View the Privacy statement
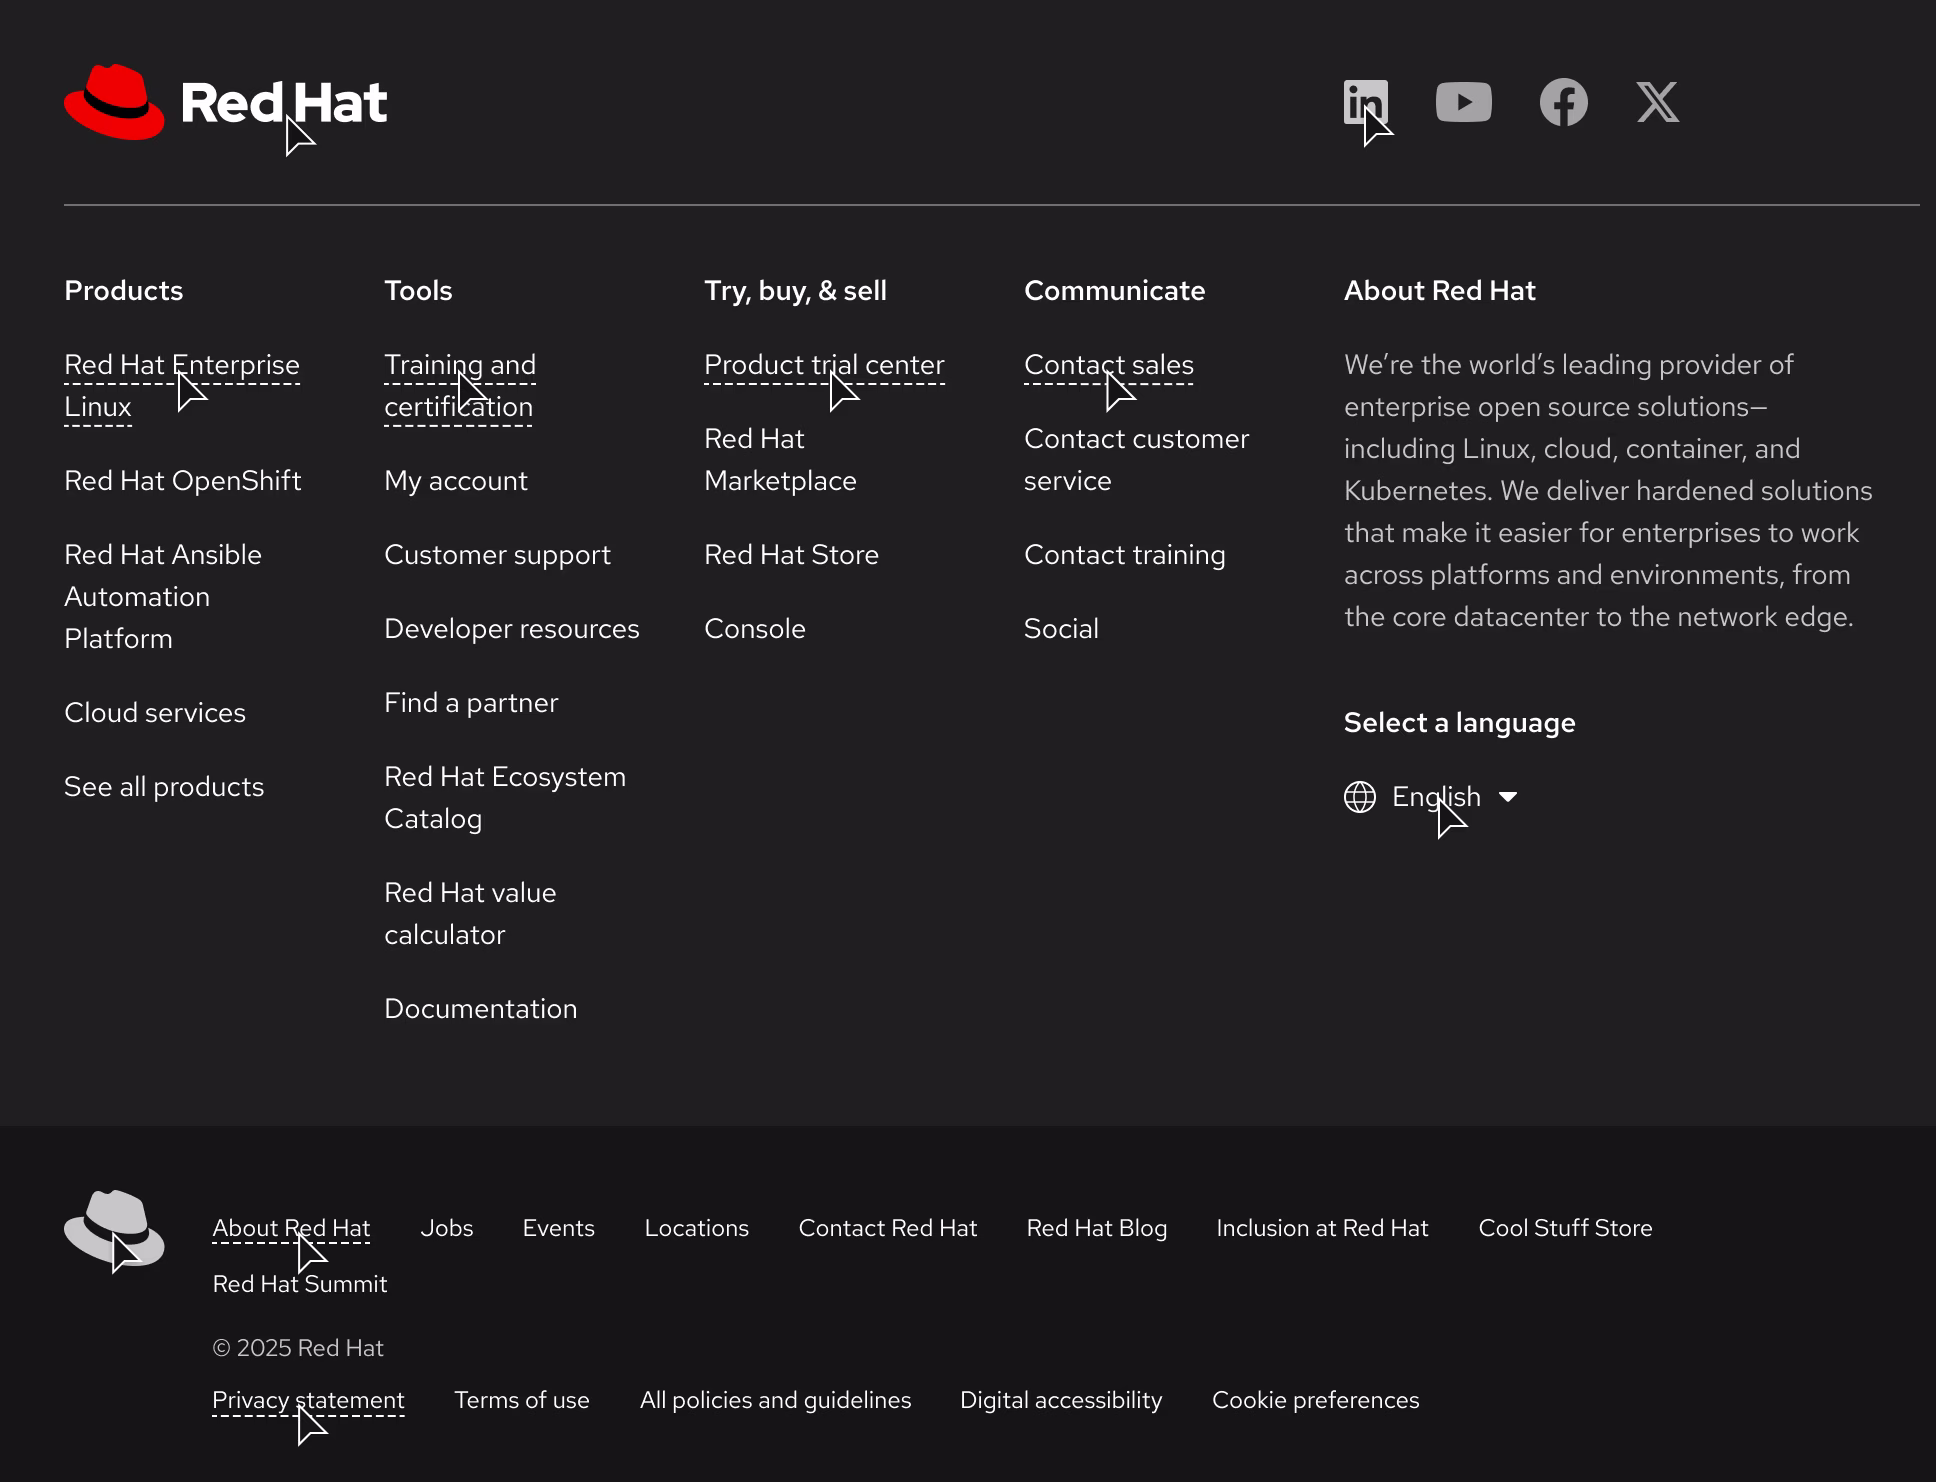This screenshot has height=1482, width=1936. (308, 1400)
